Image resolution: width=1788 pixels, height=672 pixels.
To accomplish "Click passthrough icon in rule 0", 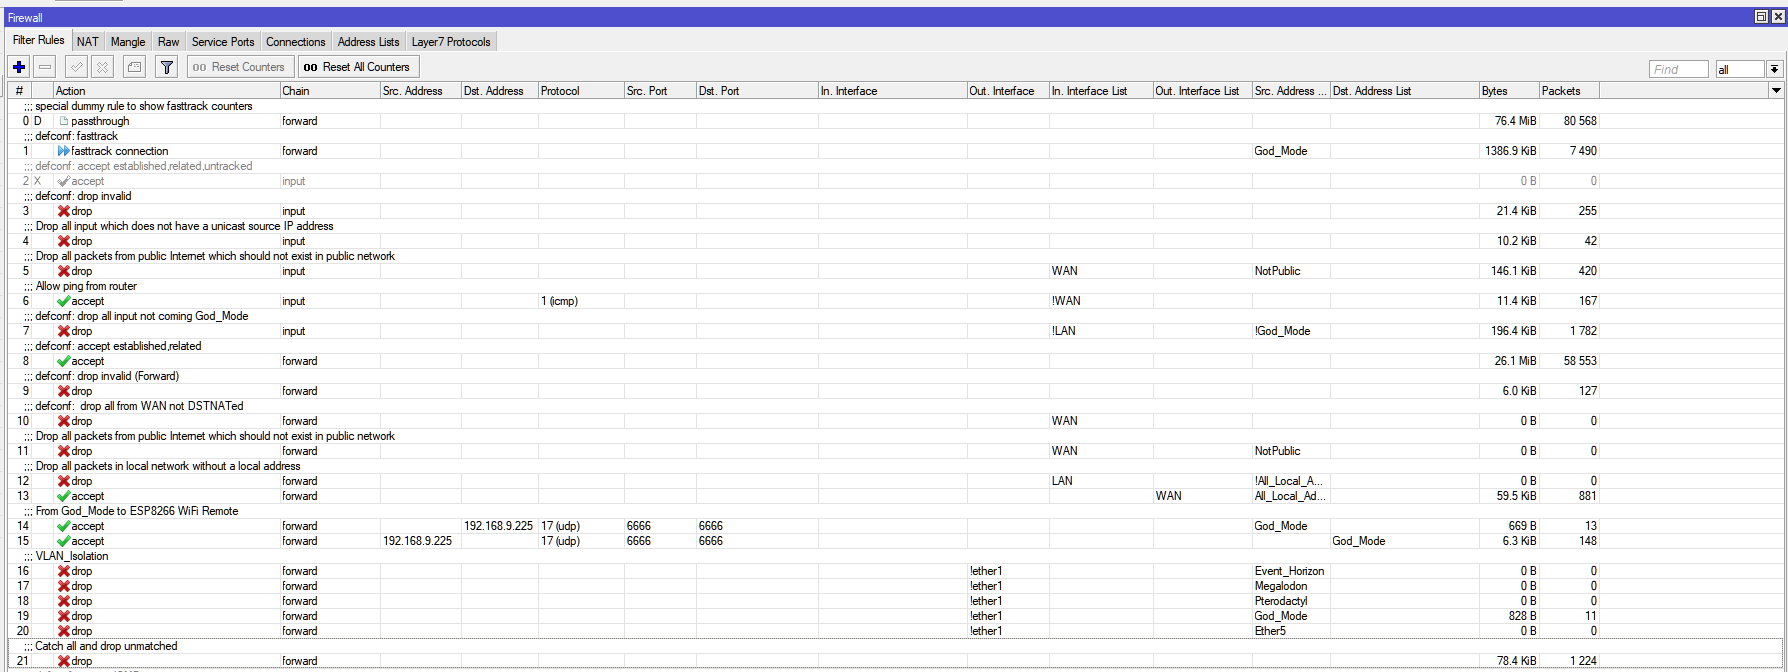I will [x=64, y=121].
